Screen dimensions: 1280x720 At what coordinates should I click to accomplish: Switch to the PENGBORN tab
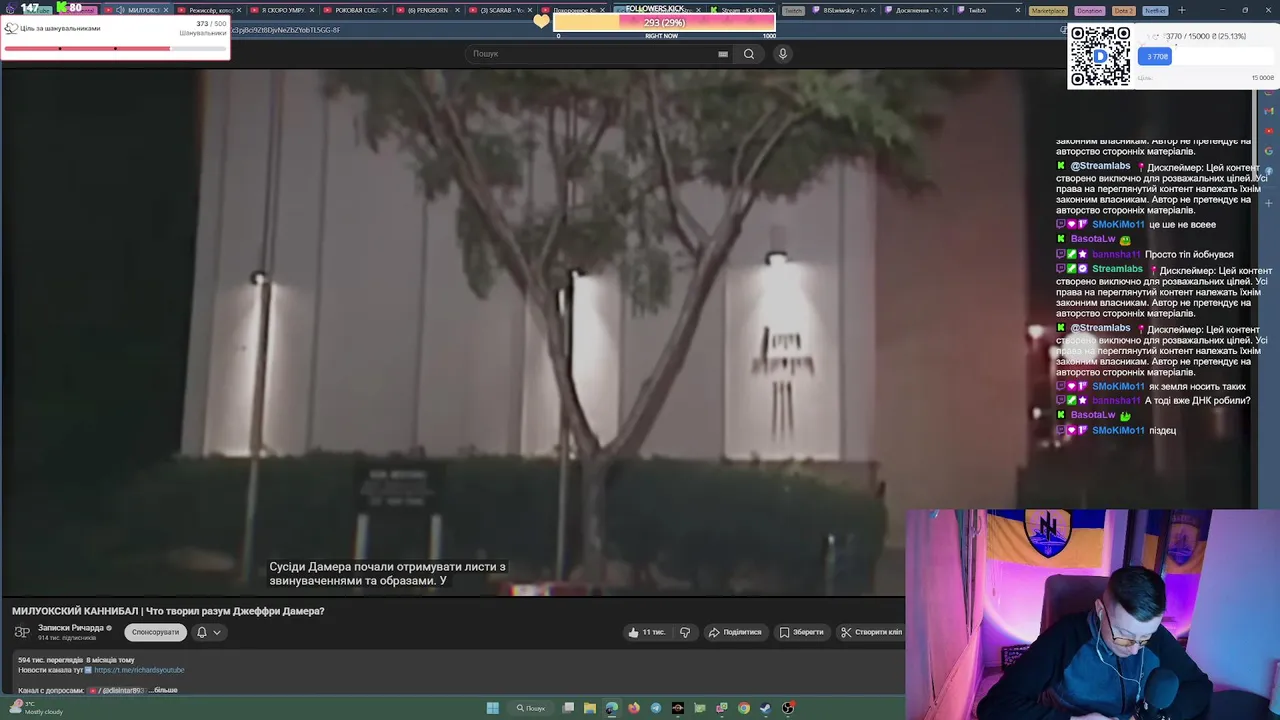pos(428,10)
